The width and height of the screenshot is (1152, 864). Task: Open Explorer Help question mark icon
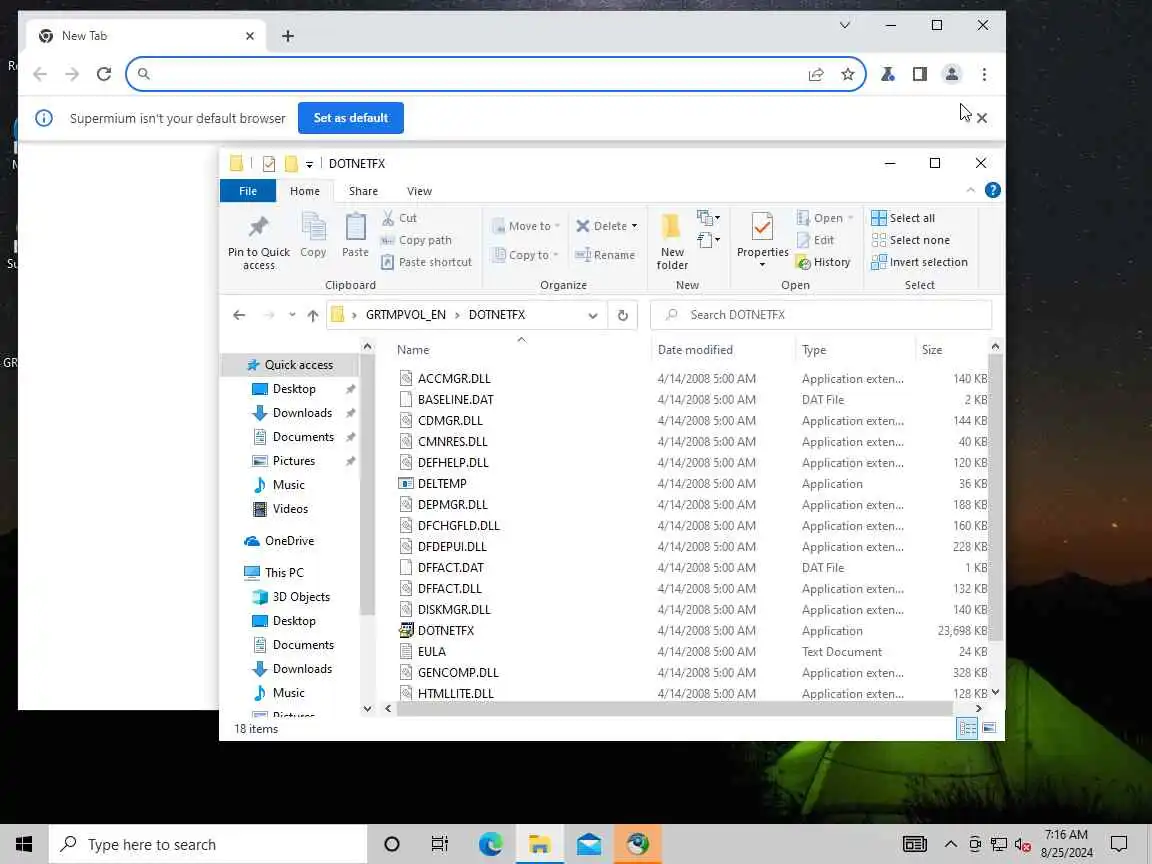point(993,190)
